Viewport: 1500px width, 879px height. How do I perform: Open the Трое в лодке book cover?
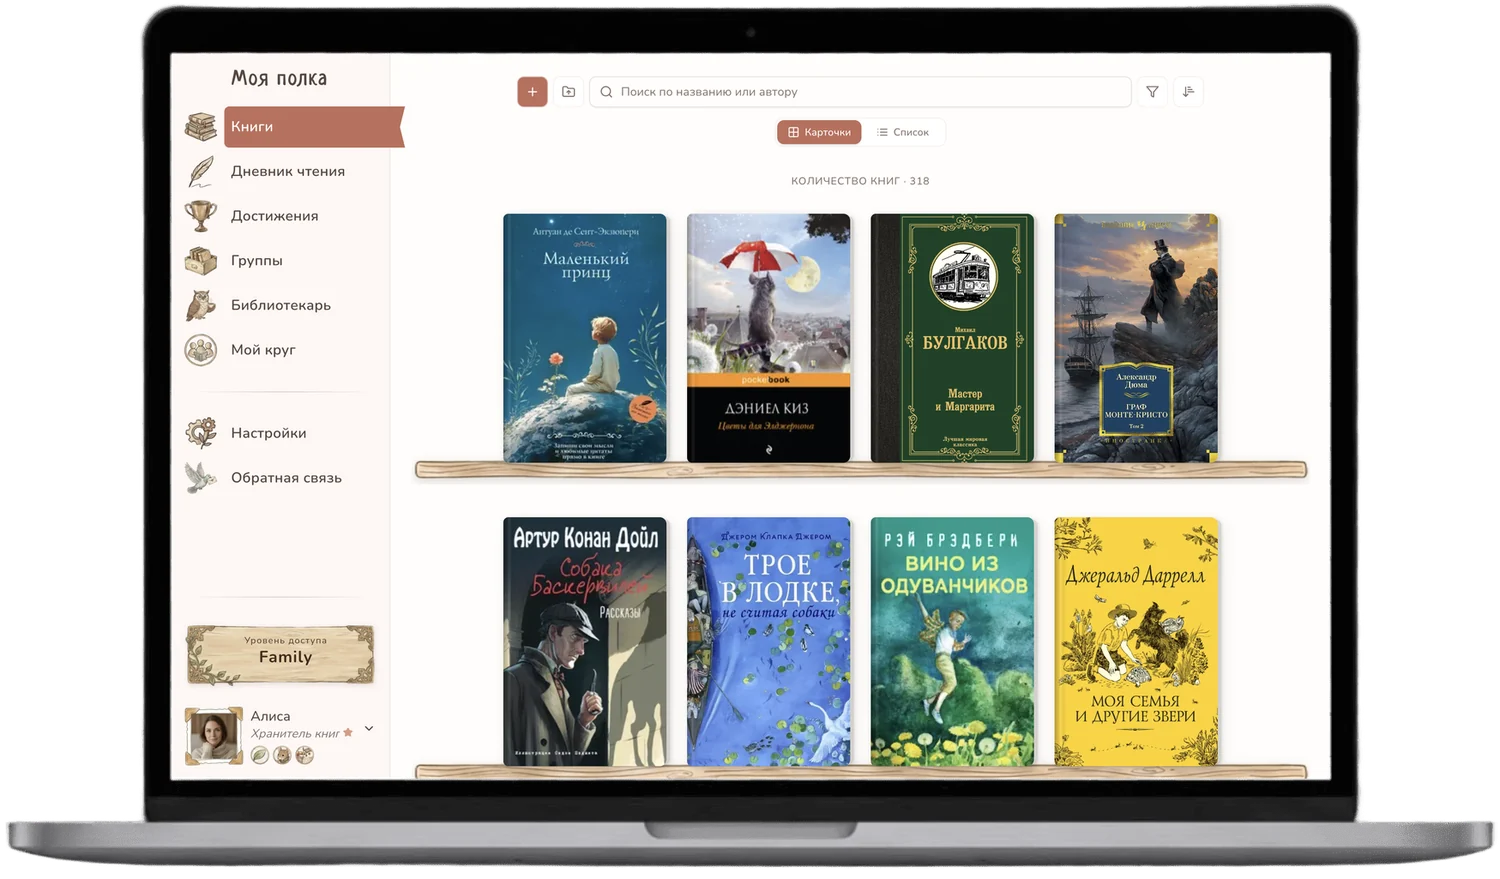[x=769, y=642]
